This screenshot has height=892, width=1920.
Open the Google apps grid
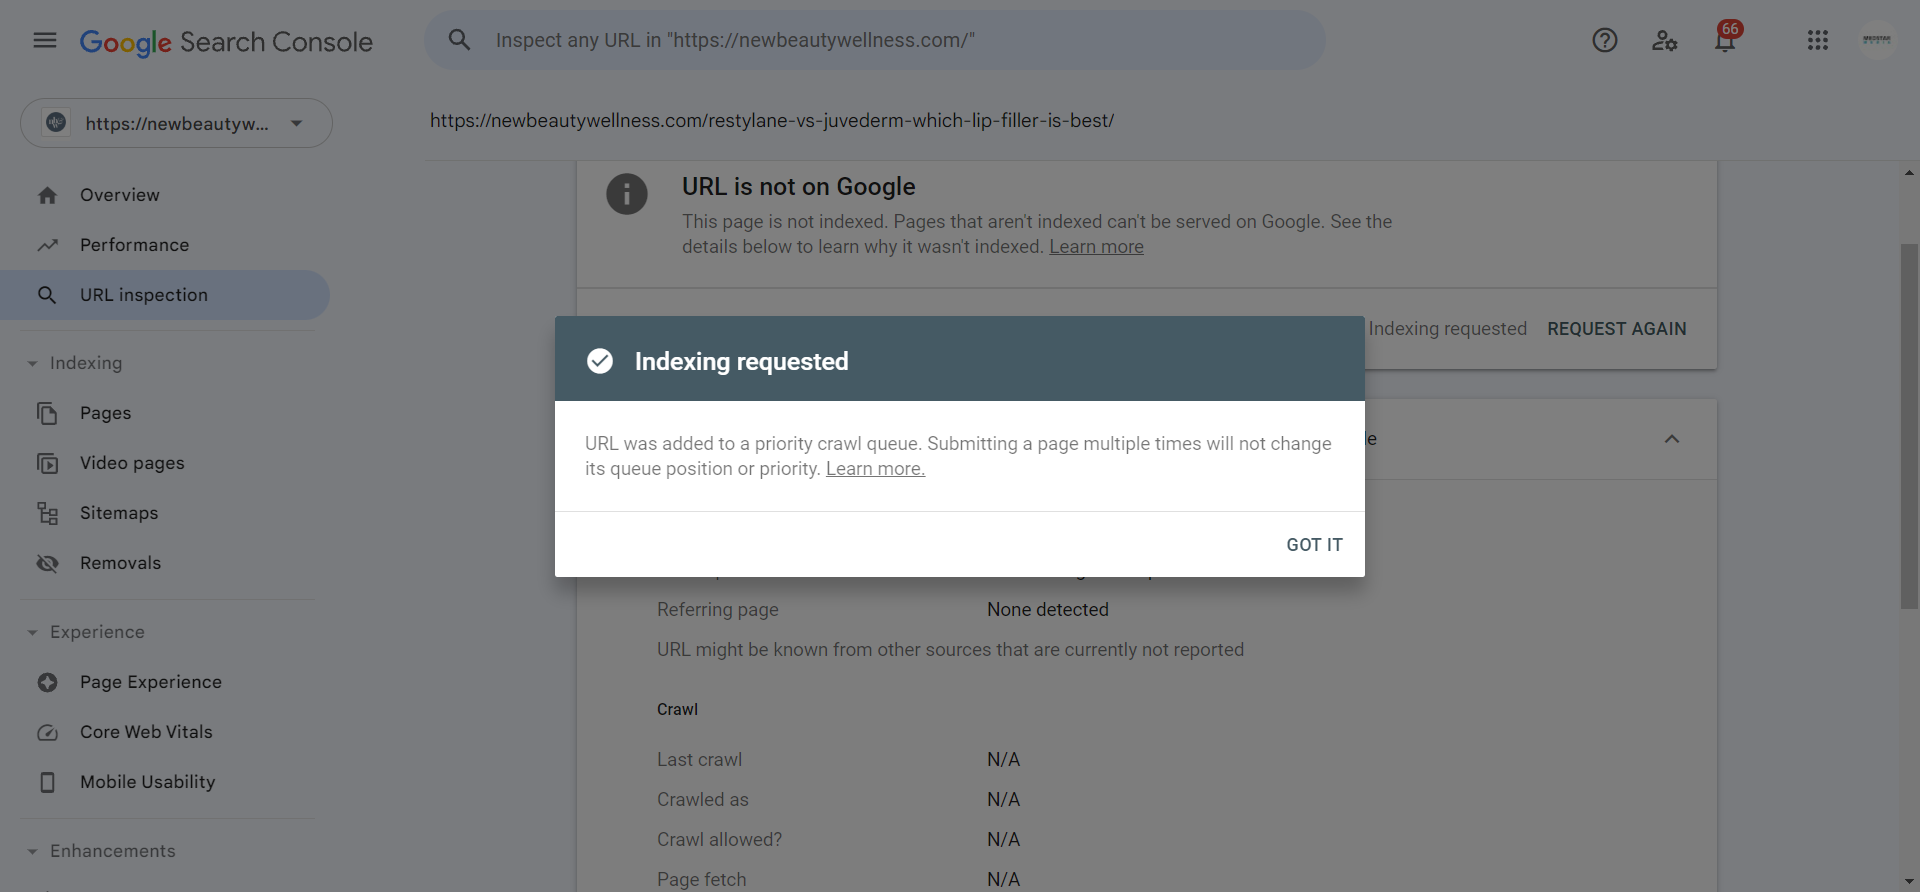click(1818, 40)
